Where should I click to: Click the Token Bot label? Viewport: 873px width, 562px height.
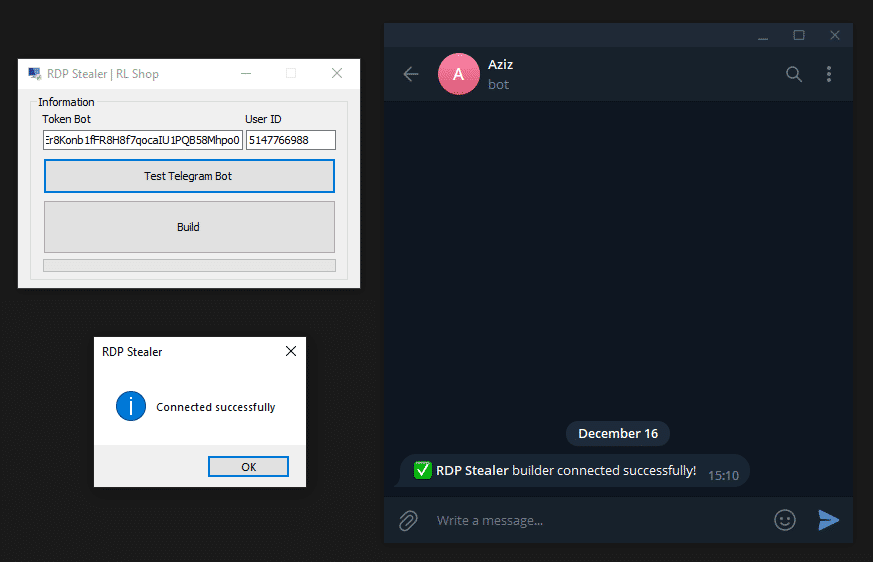pyautogui.click(x=66, y=119)
